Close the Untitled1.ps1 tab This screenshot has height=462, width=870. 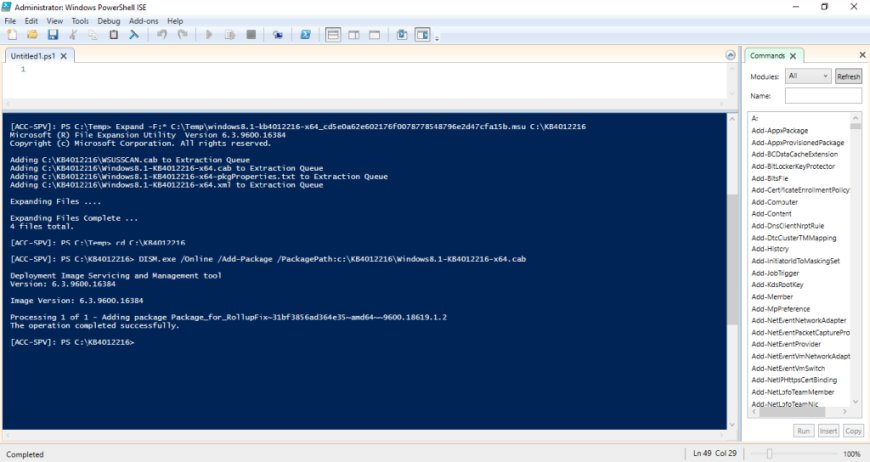click(64, 56)
